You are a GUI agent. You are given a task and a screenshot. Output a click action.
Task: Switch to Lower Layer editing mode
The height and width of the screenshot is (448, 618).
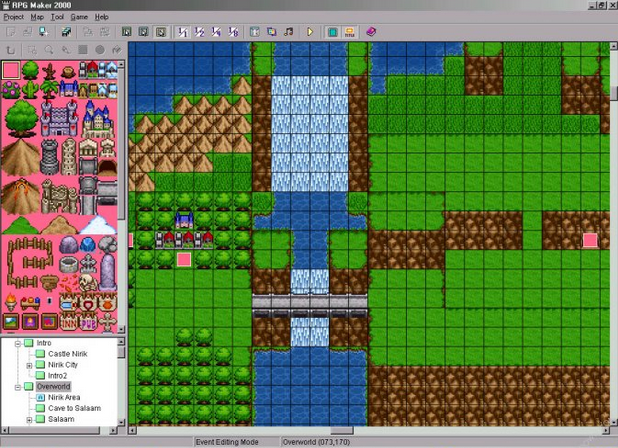click(x=127, y=32)
